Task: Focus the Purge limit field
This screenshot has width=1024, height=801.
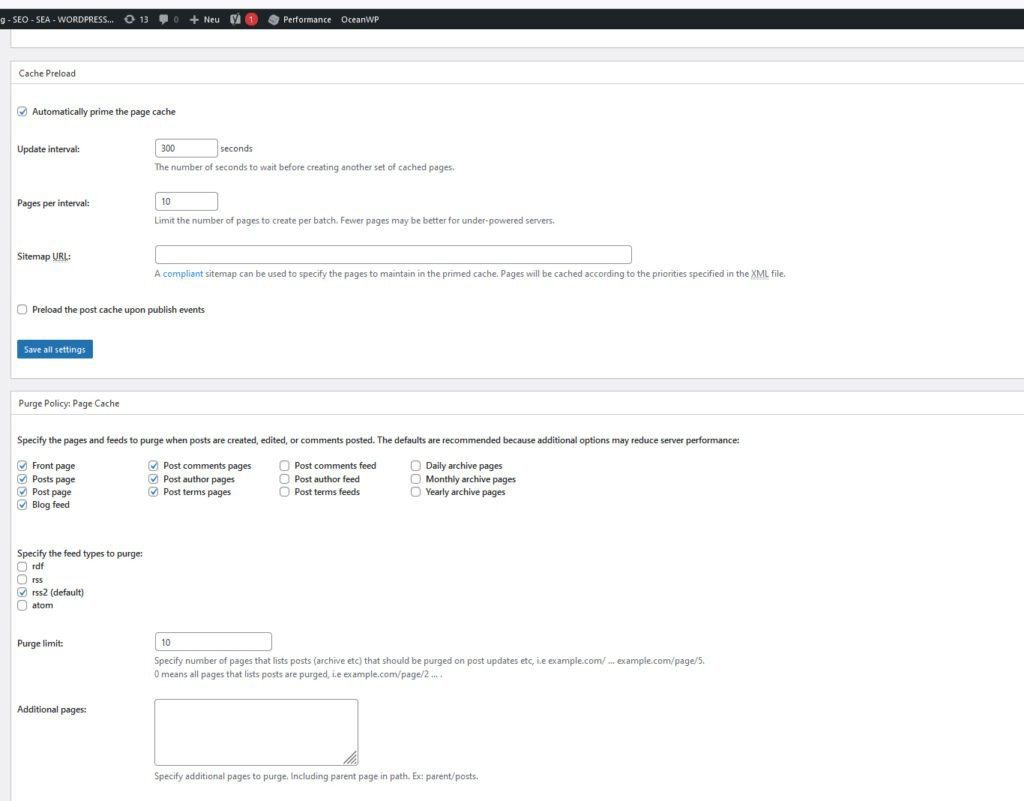Action: coord(213,642)
